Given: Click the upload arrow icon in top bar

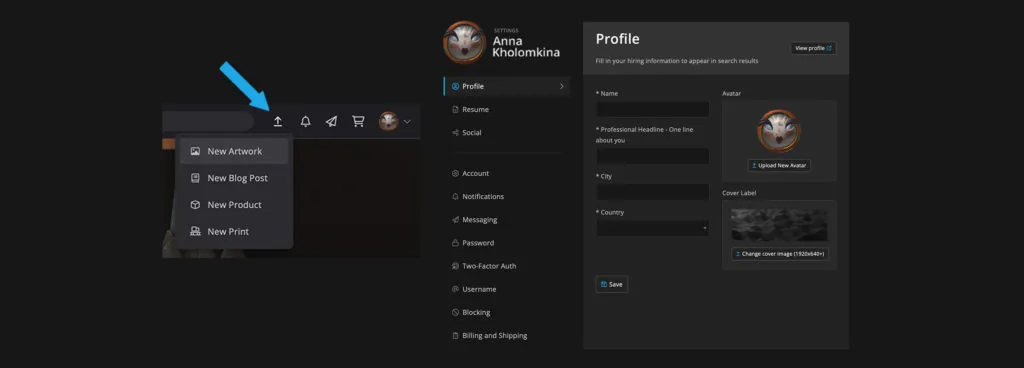Looking at the screenshot, I should click(x=278, y=121).
